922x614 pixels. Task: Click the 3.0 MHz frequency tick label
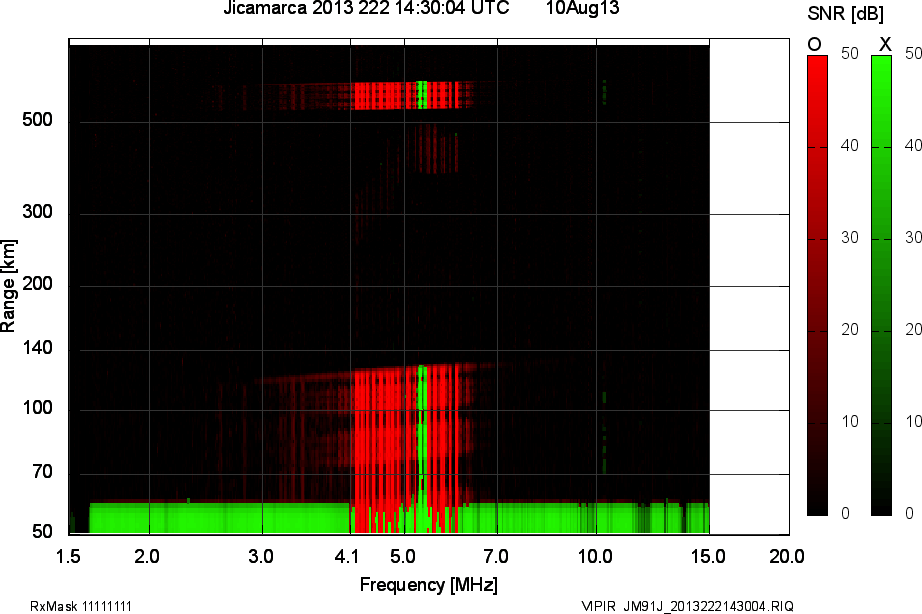point(260,556)
